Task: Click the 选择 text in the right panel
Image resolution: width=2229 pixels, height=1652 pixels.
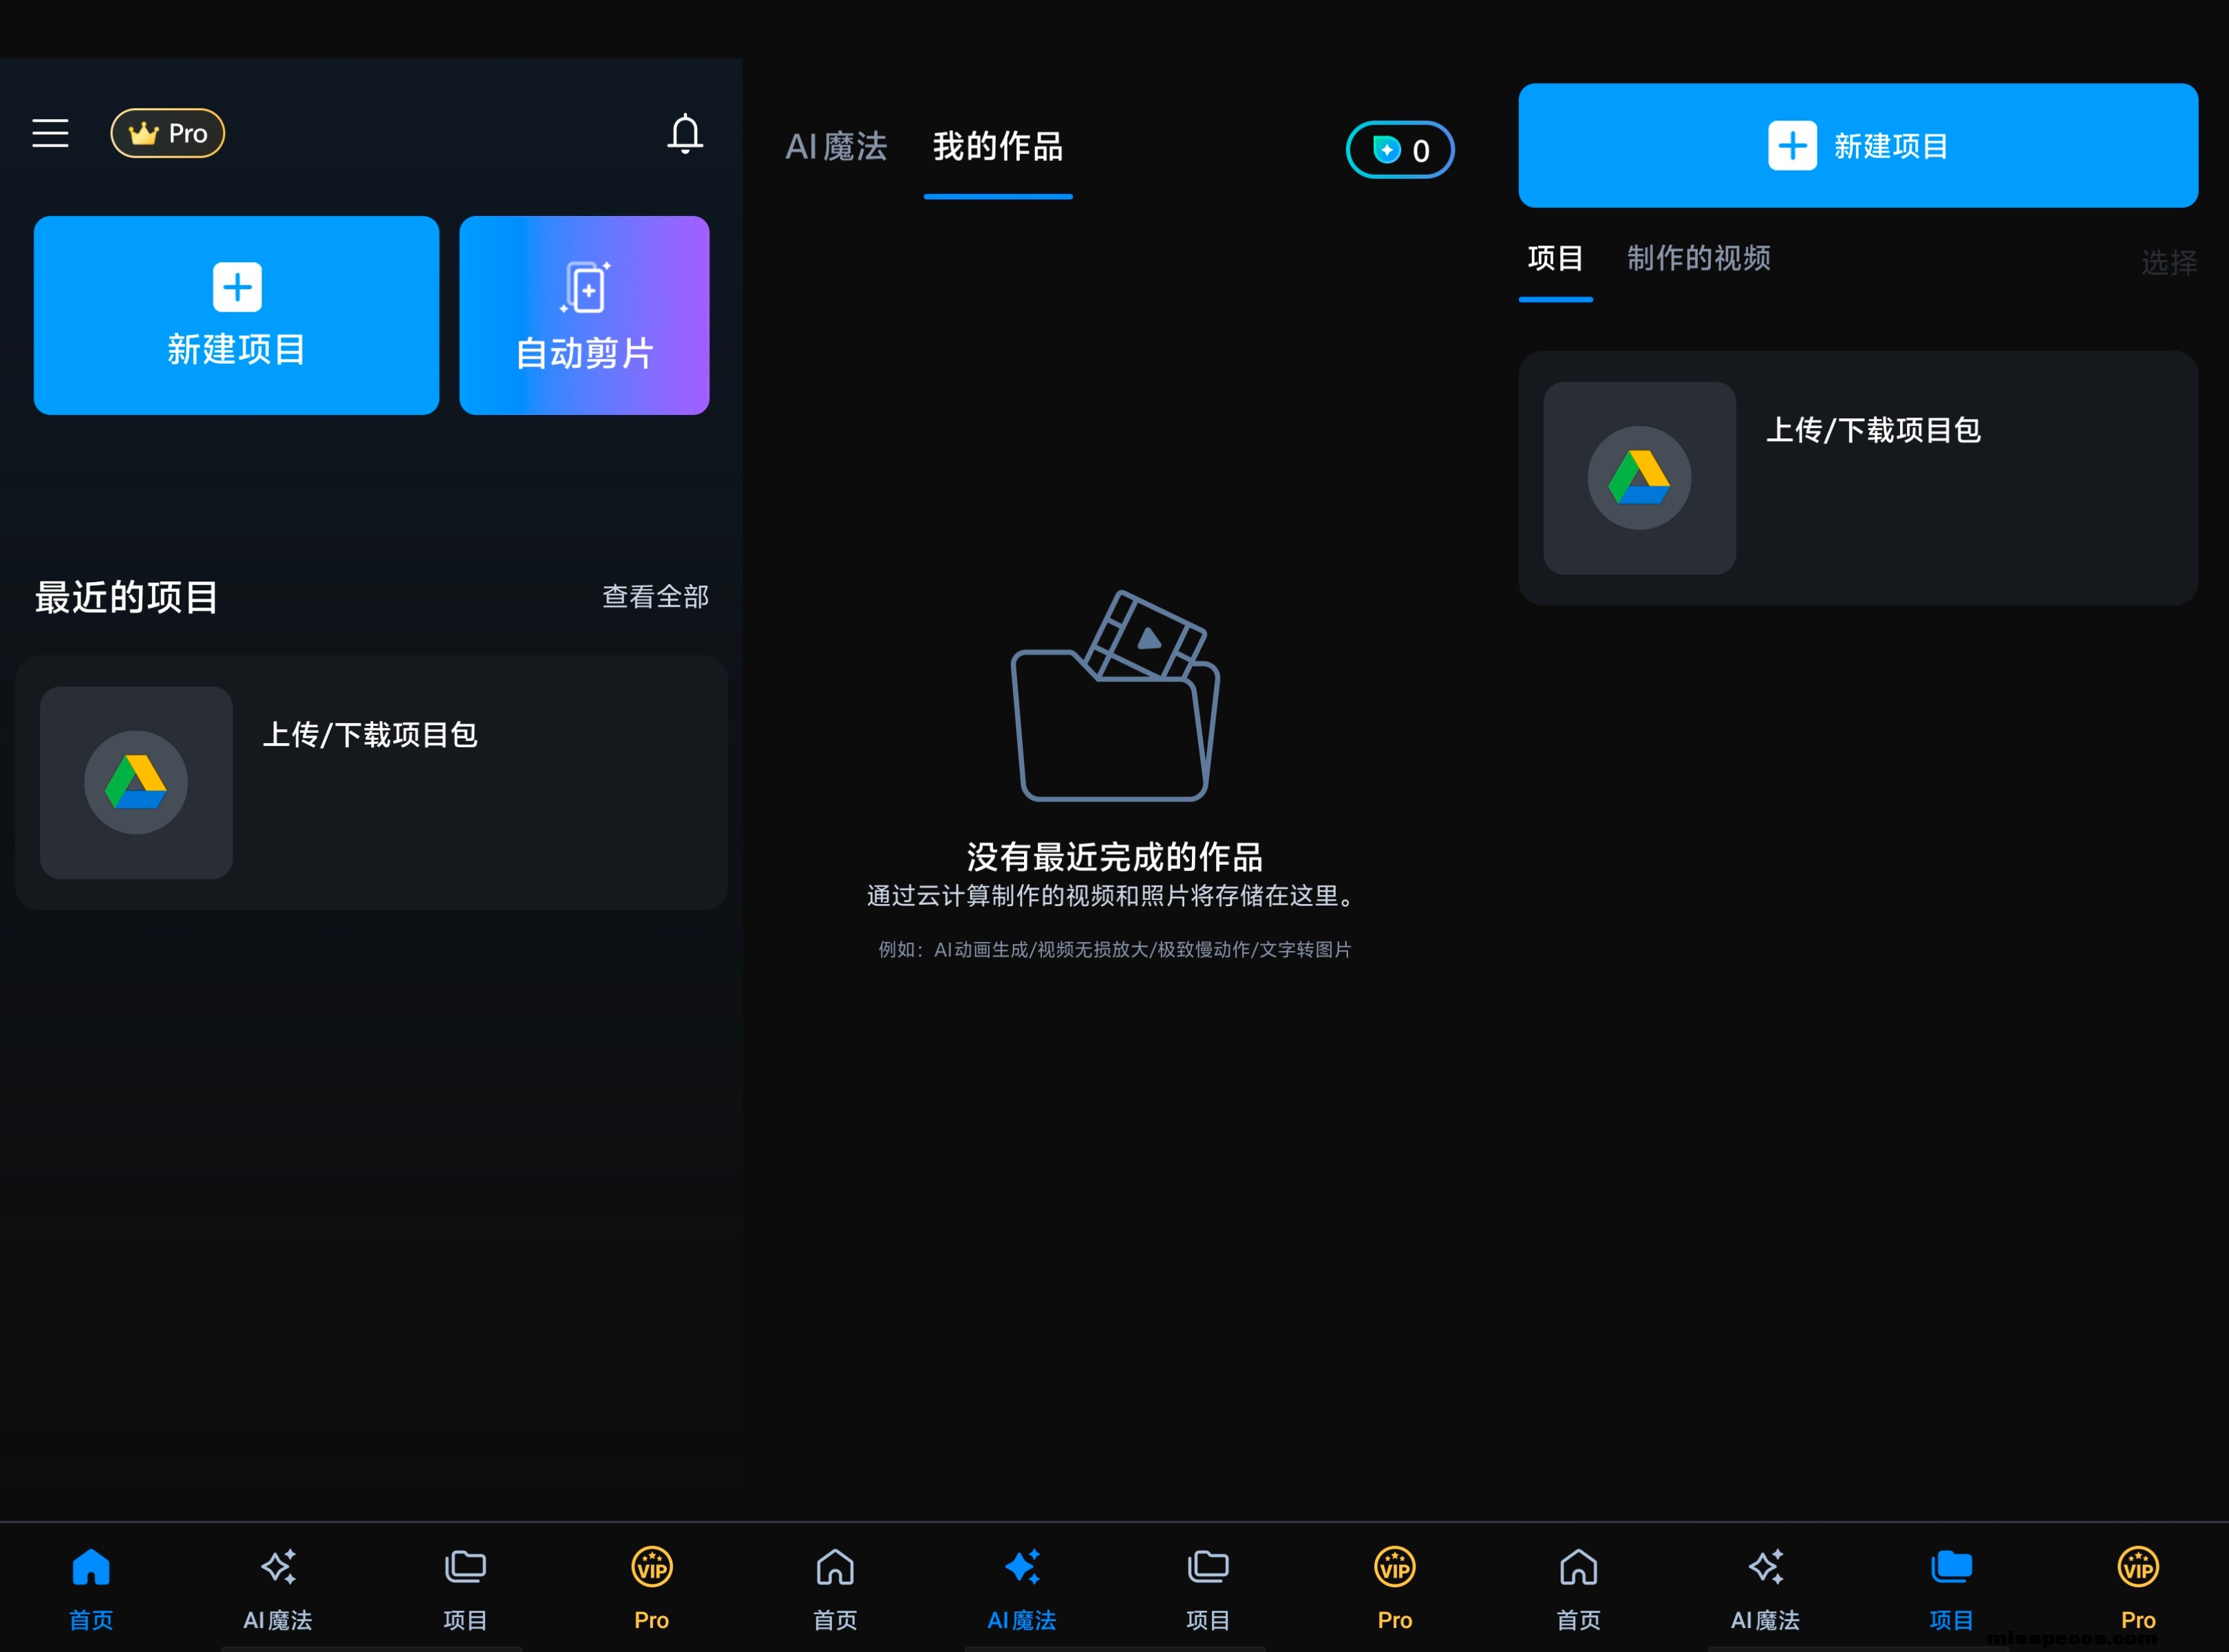Action: [2168, 263]
